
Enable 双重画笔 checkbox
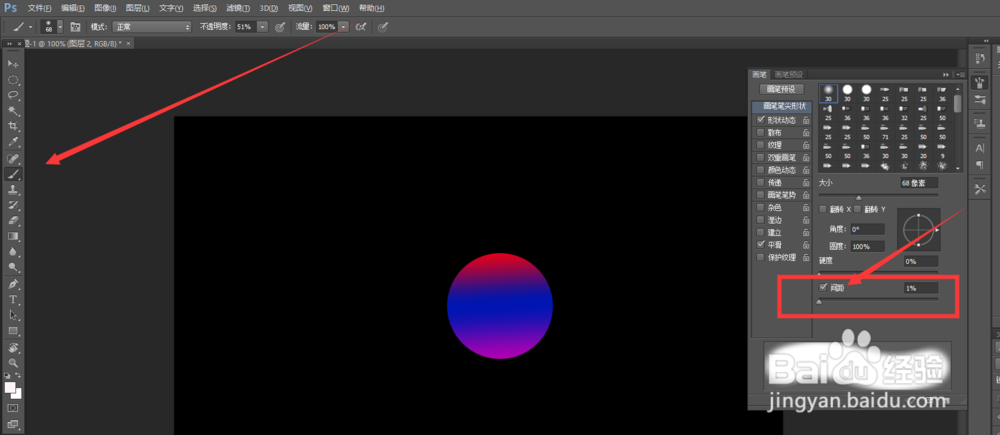(760, 158)
